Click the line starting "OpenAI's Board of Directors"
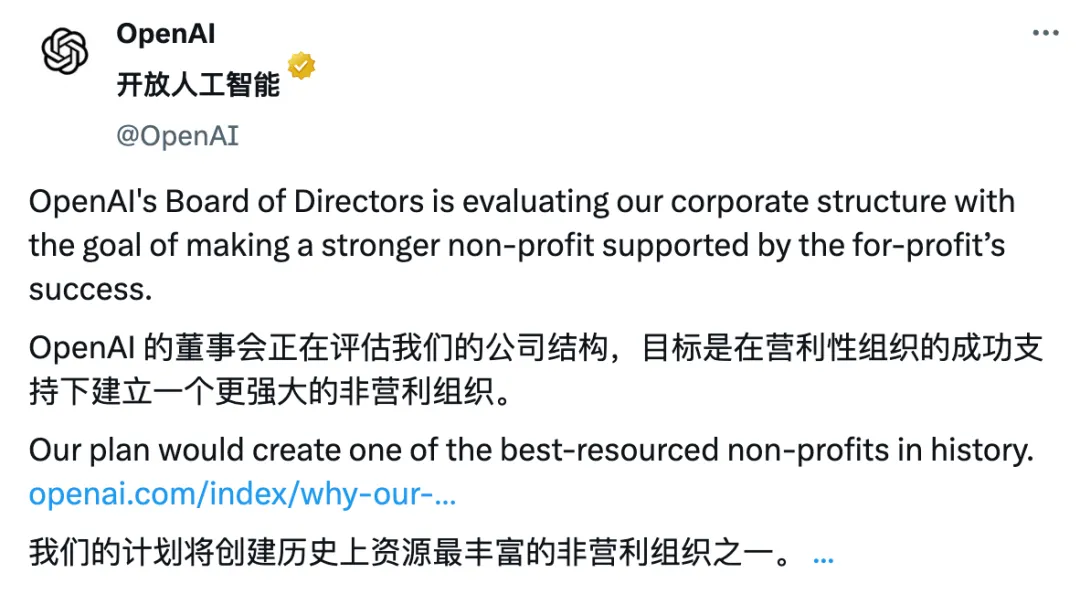1080x594 pixels. (x=522, y=202)
